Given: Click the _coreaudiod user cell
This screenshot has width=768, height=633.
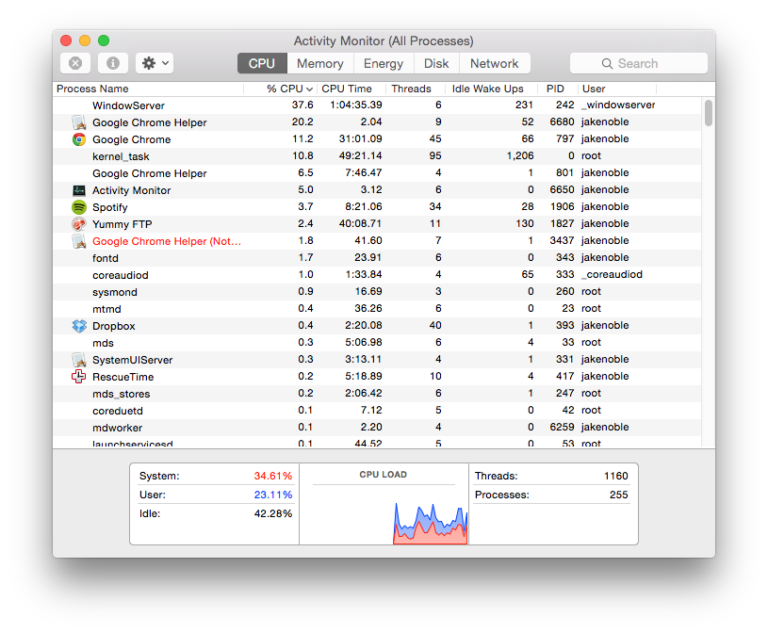Looking at the screenshot, I should coord(612,274).
